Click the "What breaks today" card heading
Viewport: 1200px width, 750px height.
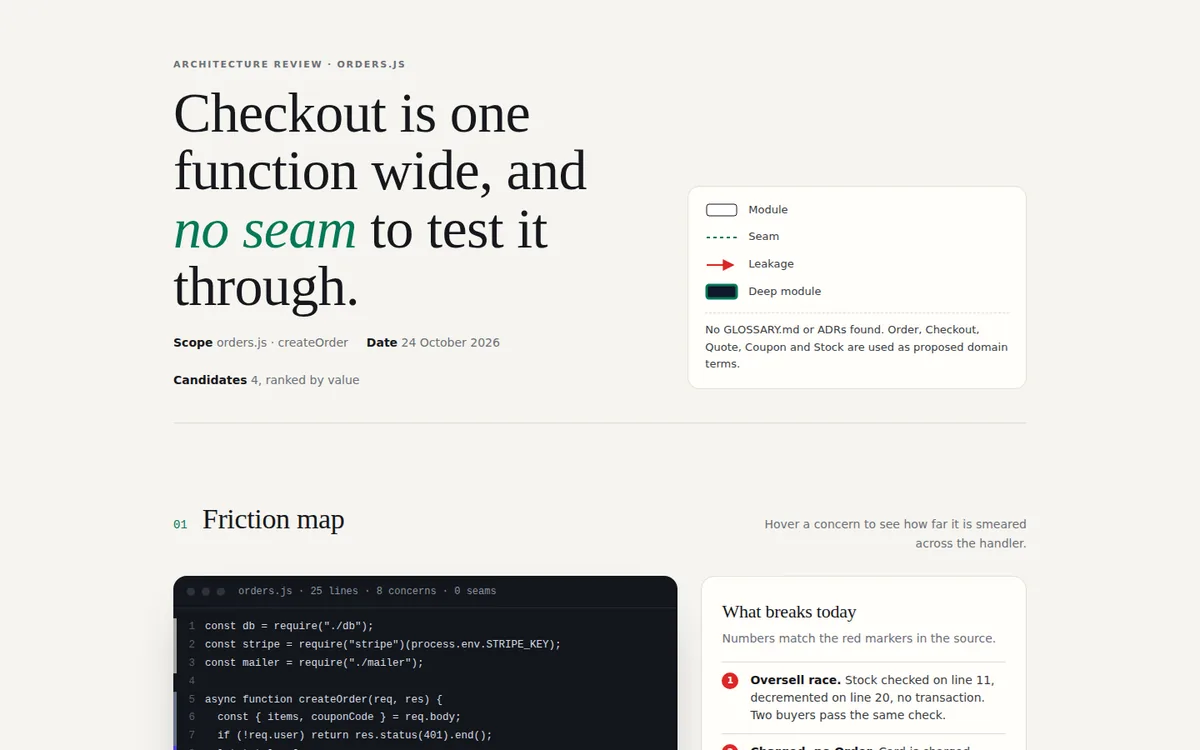(789, 612)
